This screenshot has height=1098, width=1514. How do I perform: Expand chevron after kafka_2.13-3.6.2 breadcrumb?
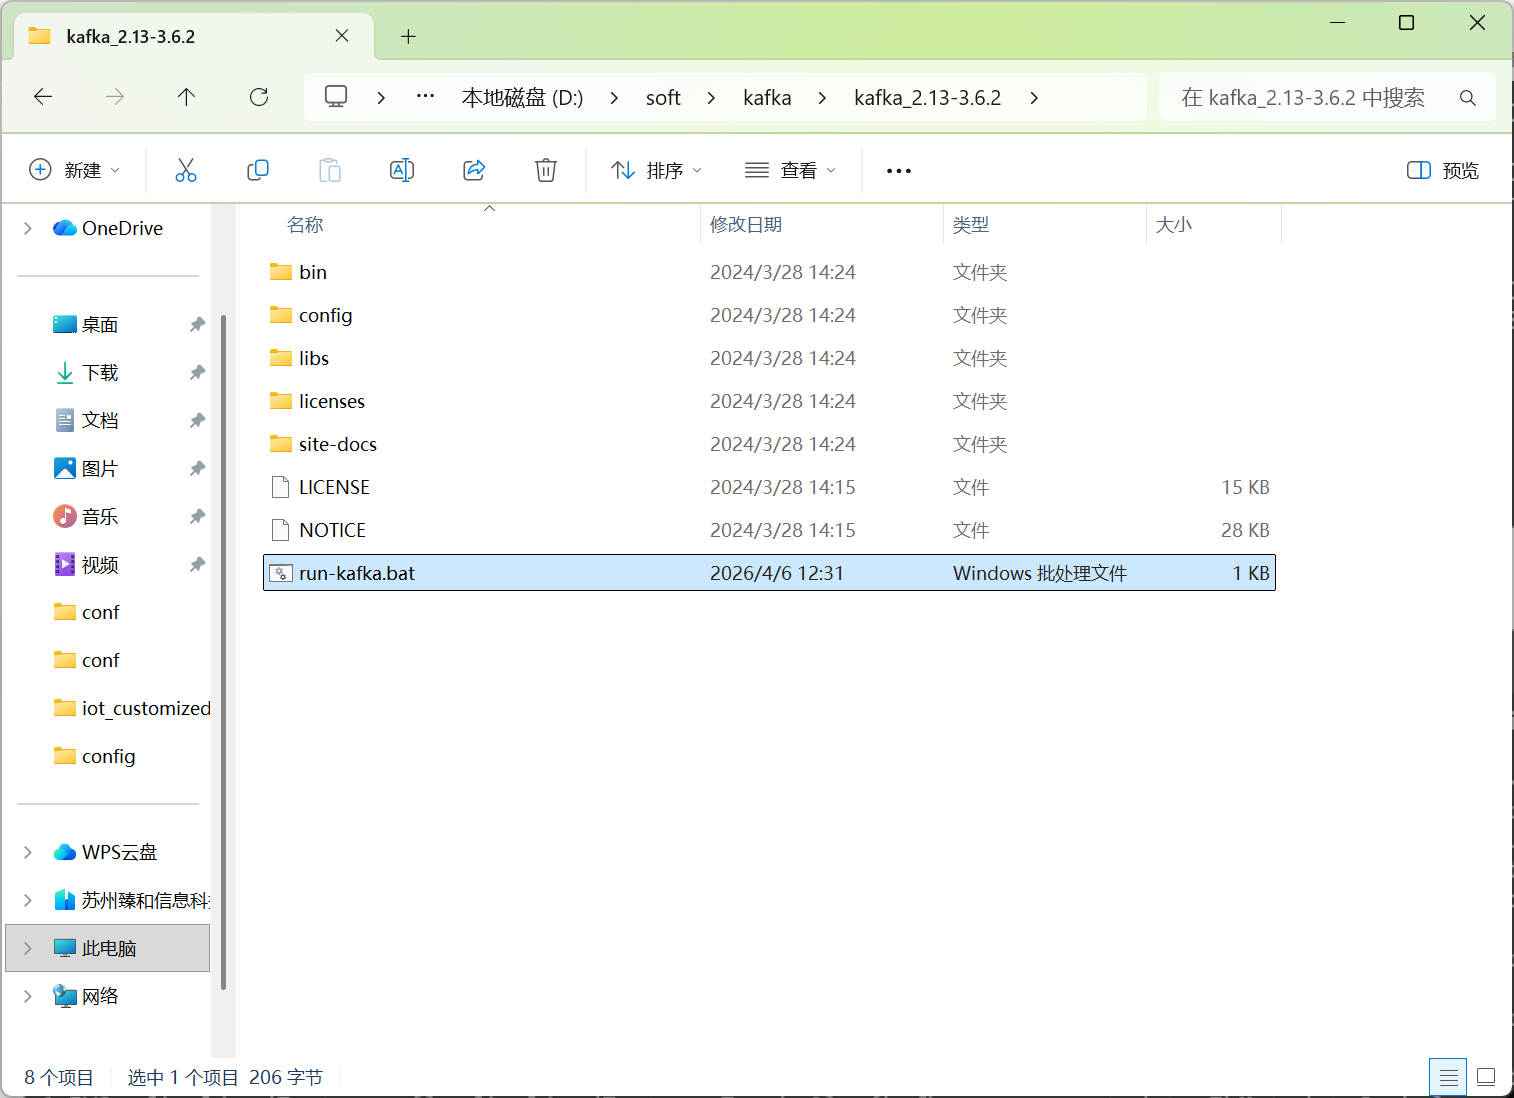(1034, 98)
